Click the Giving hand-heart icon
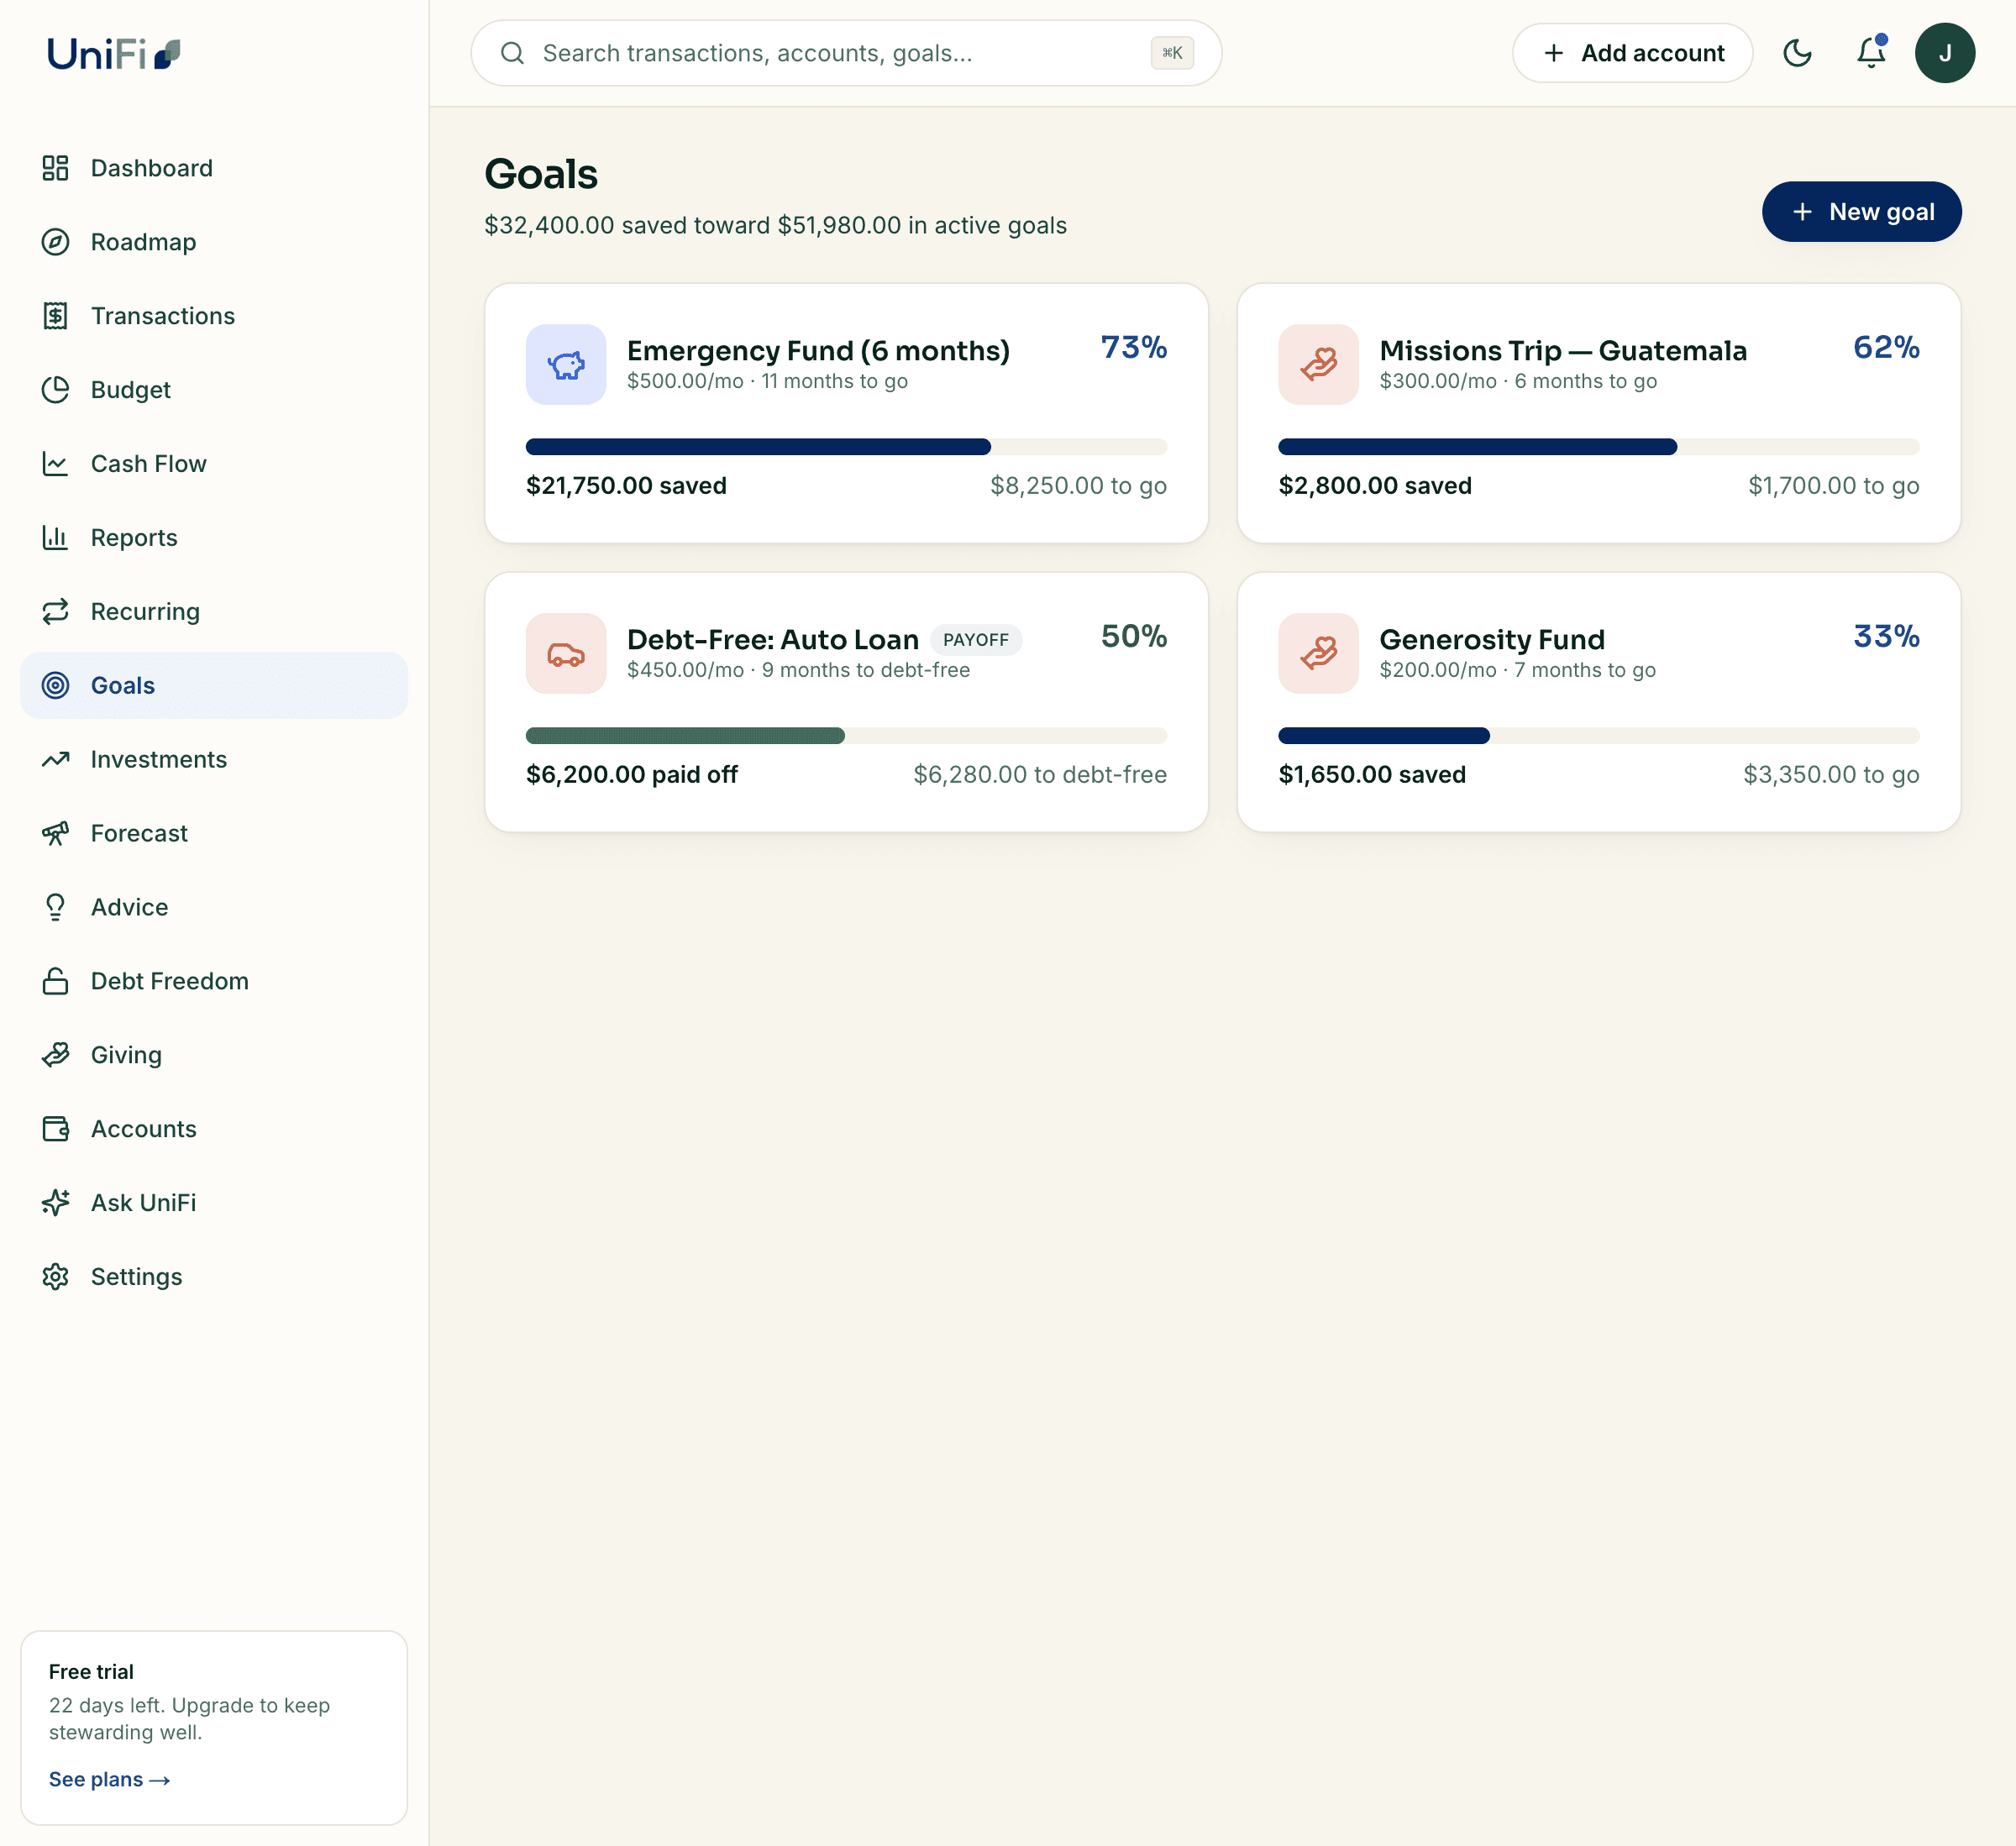 tap(55, 1055)
